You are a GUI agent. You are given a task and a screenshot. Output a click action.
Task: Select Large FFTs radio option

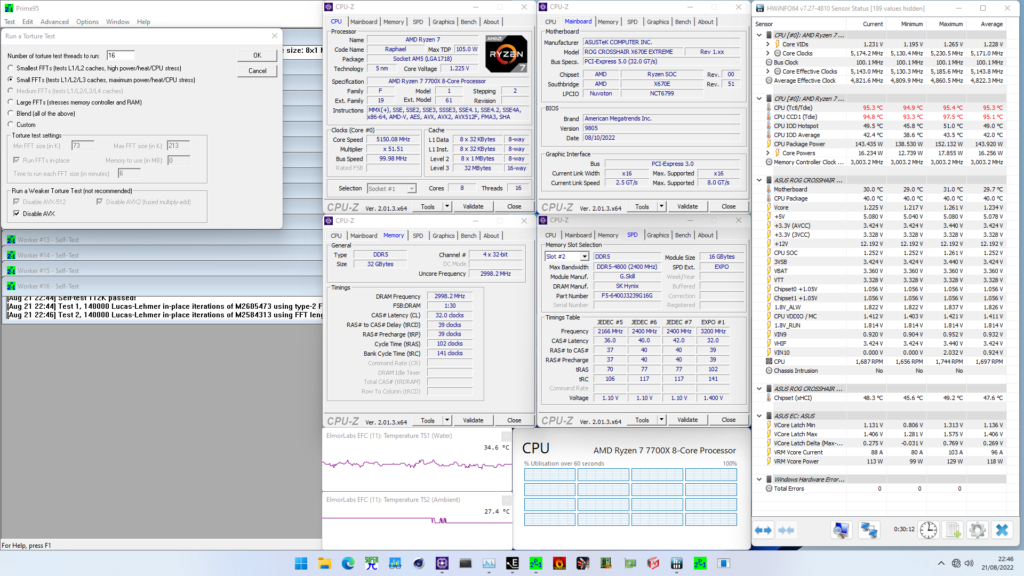point(10,103)
